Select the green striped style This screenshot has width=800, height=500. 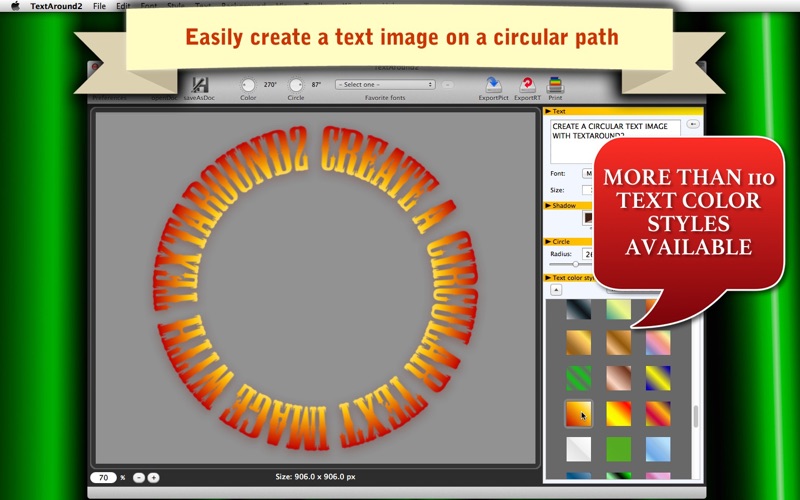(579, 378)
